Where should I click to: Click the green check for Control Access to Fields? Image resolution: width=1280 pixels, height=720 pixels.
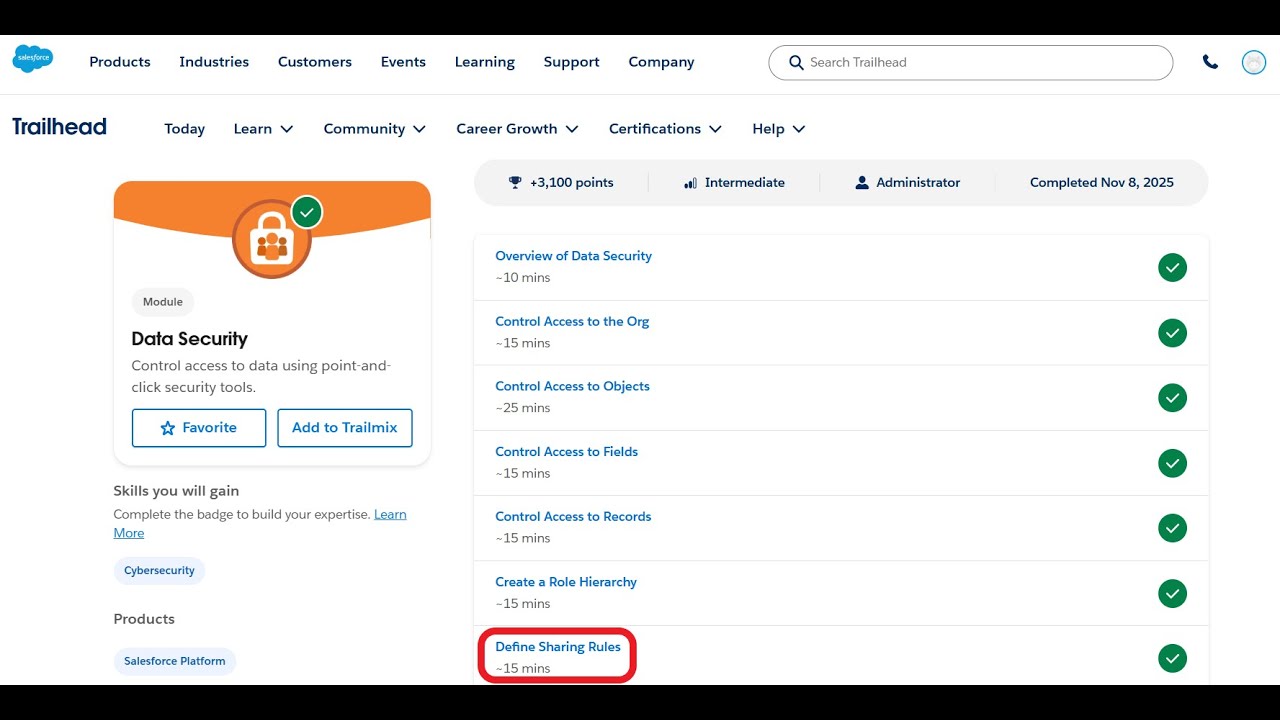pos(1172,463)
